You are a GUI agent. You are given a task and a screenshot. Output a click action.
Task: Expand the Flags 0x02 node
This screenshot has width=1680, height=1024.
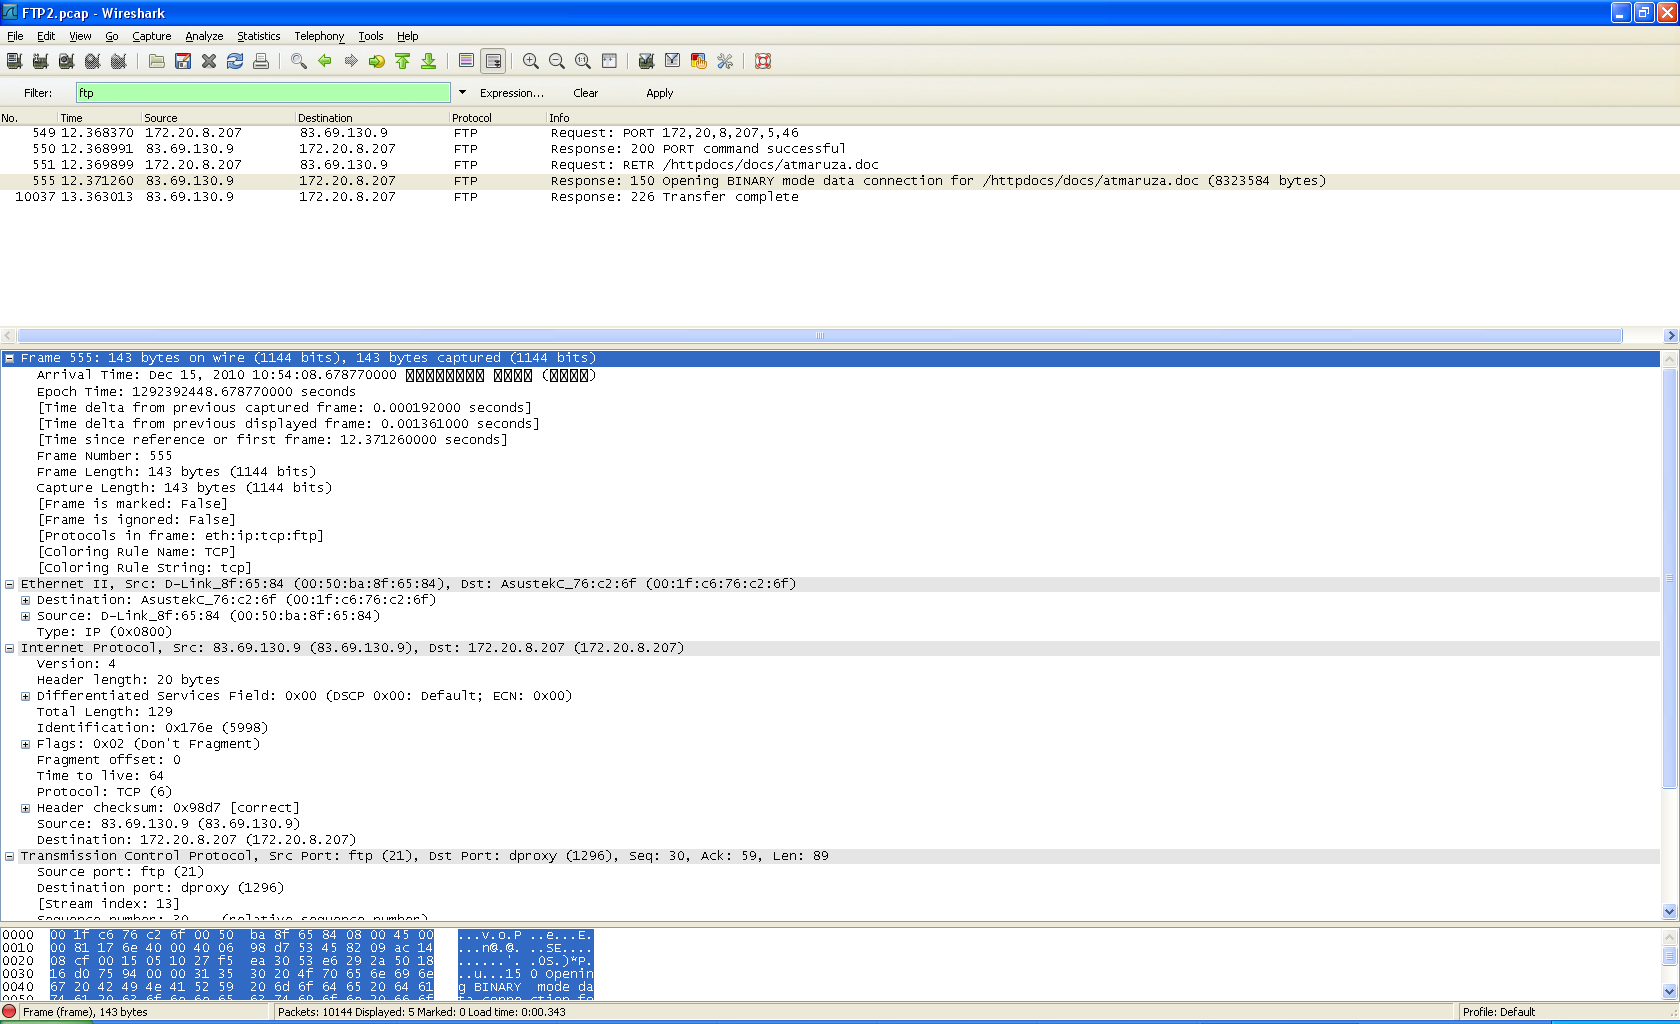coord(25,744)
